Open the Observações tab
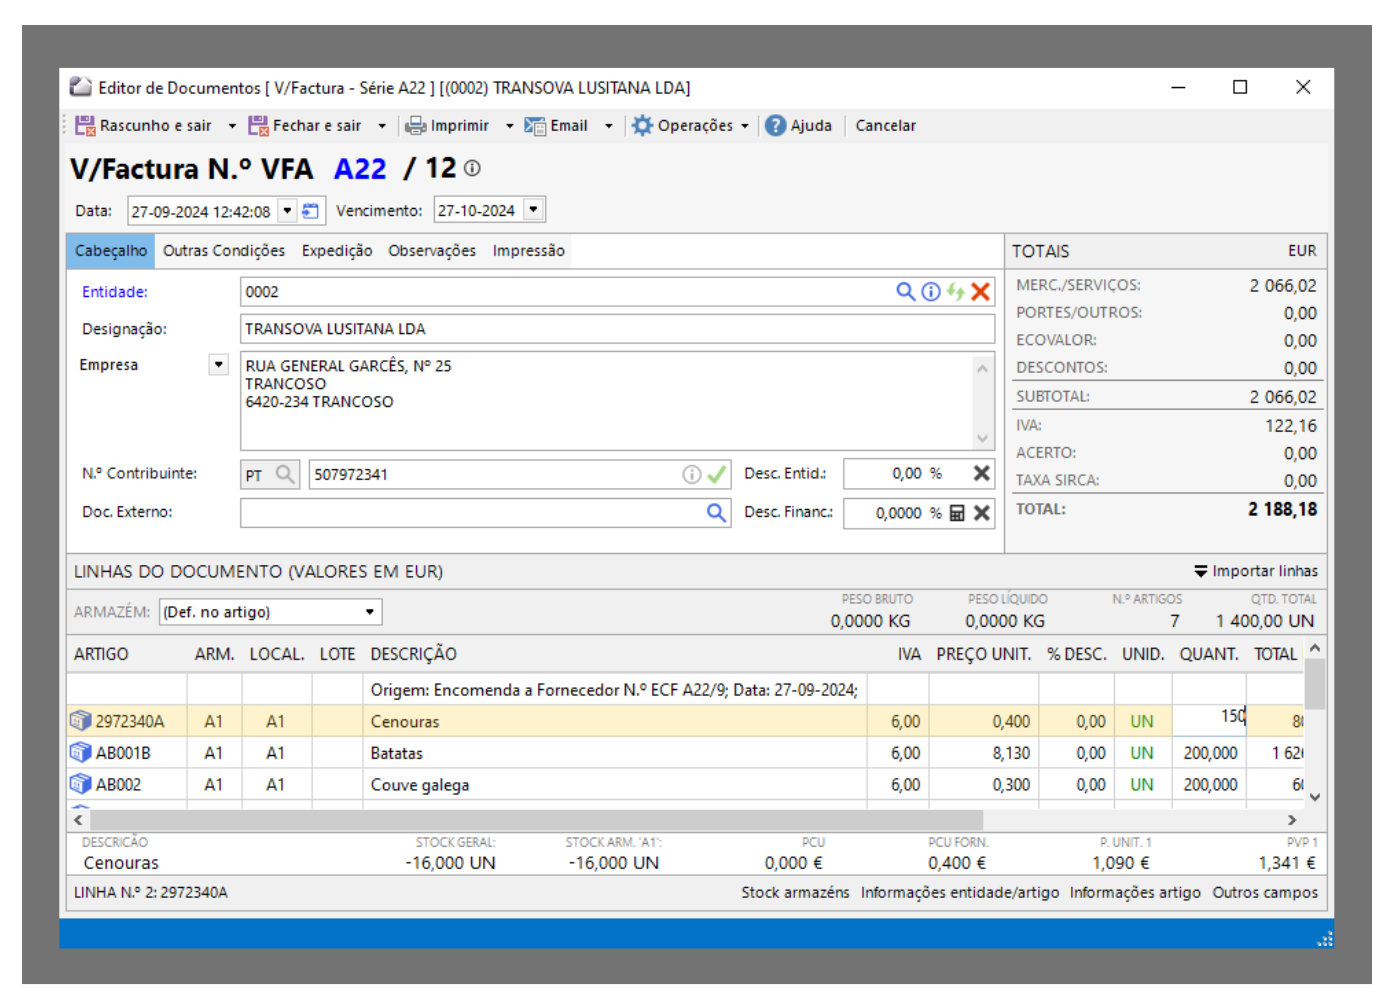The width and height of the screenshot is (1394, 1004). click(x=432, y=251)
